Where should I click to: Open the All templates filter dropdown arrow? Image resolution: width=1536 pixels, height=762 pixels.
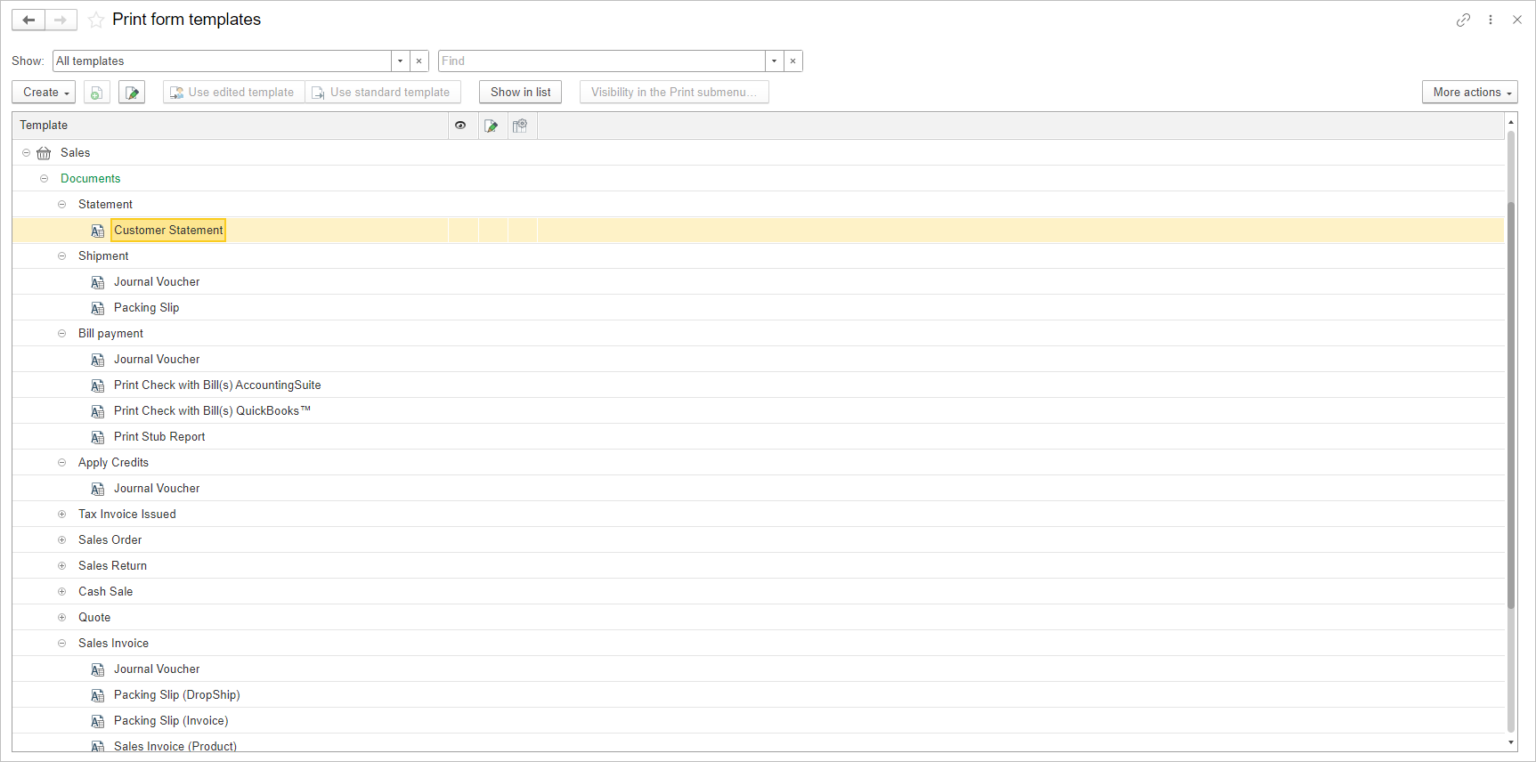399,60
